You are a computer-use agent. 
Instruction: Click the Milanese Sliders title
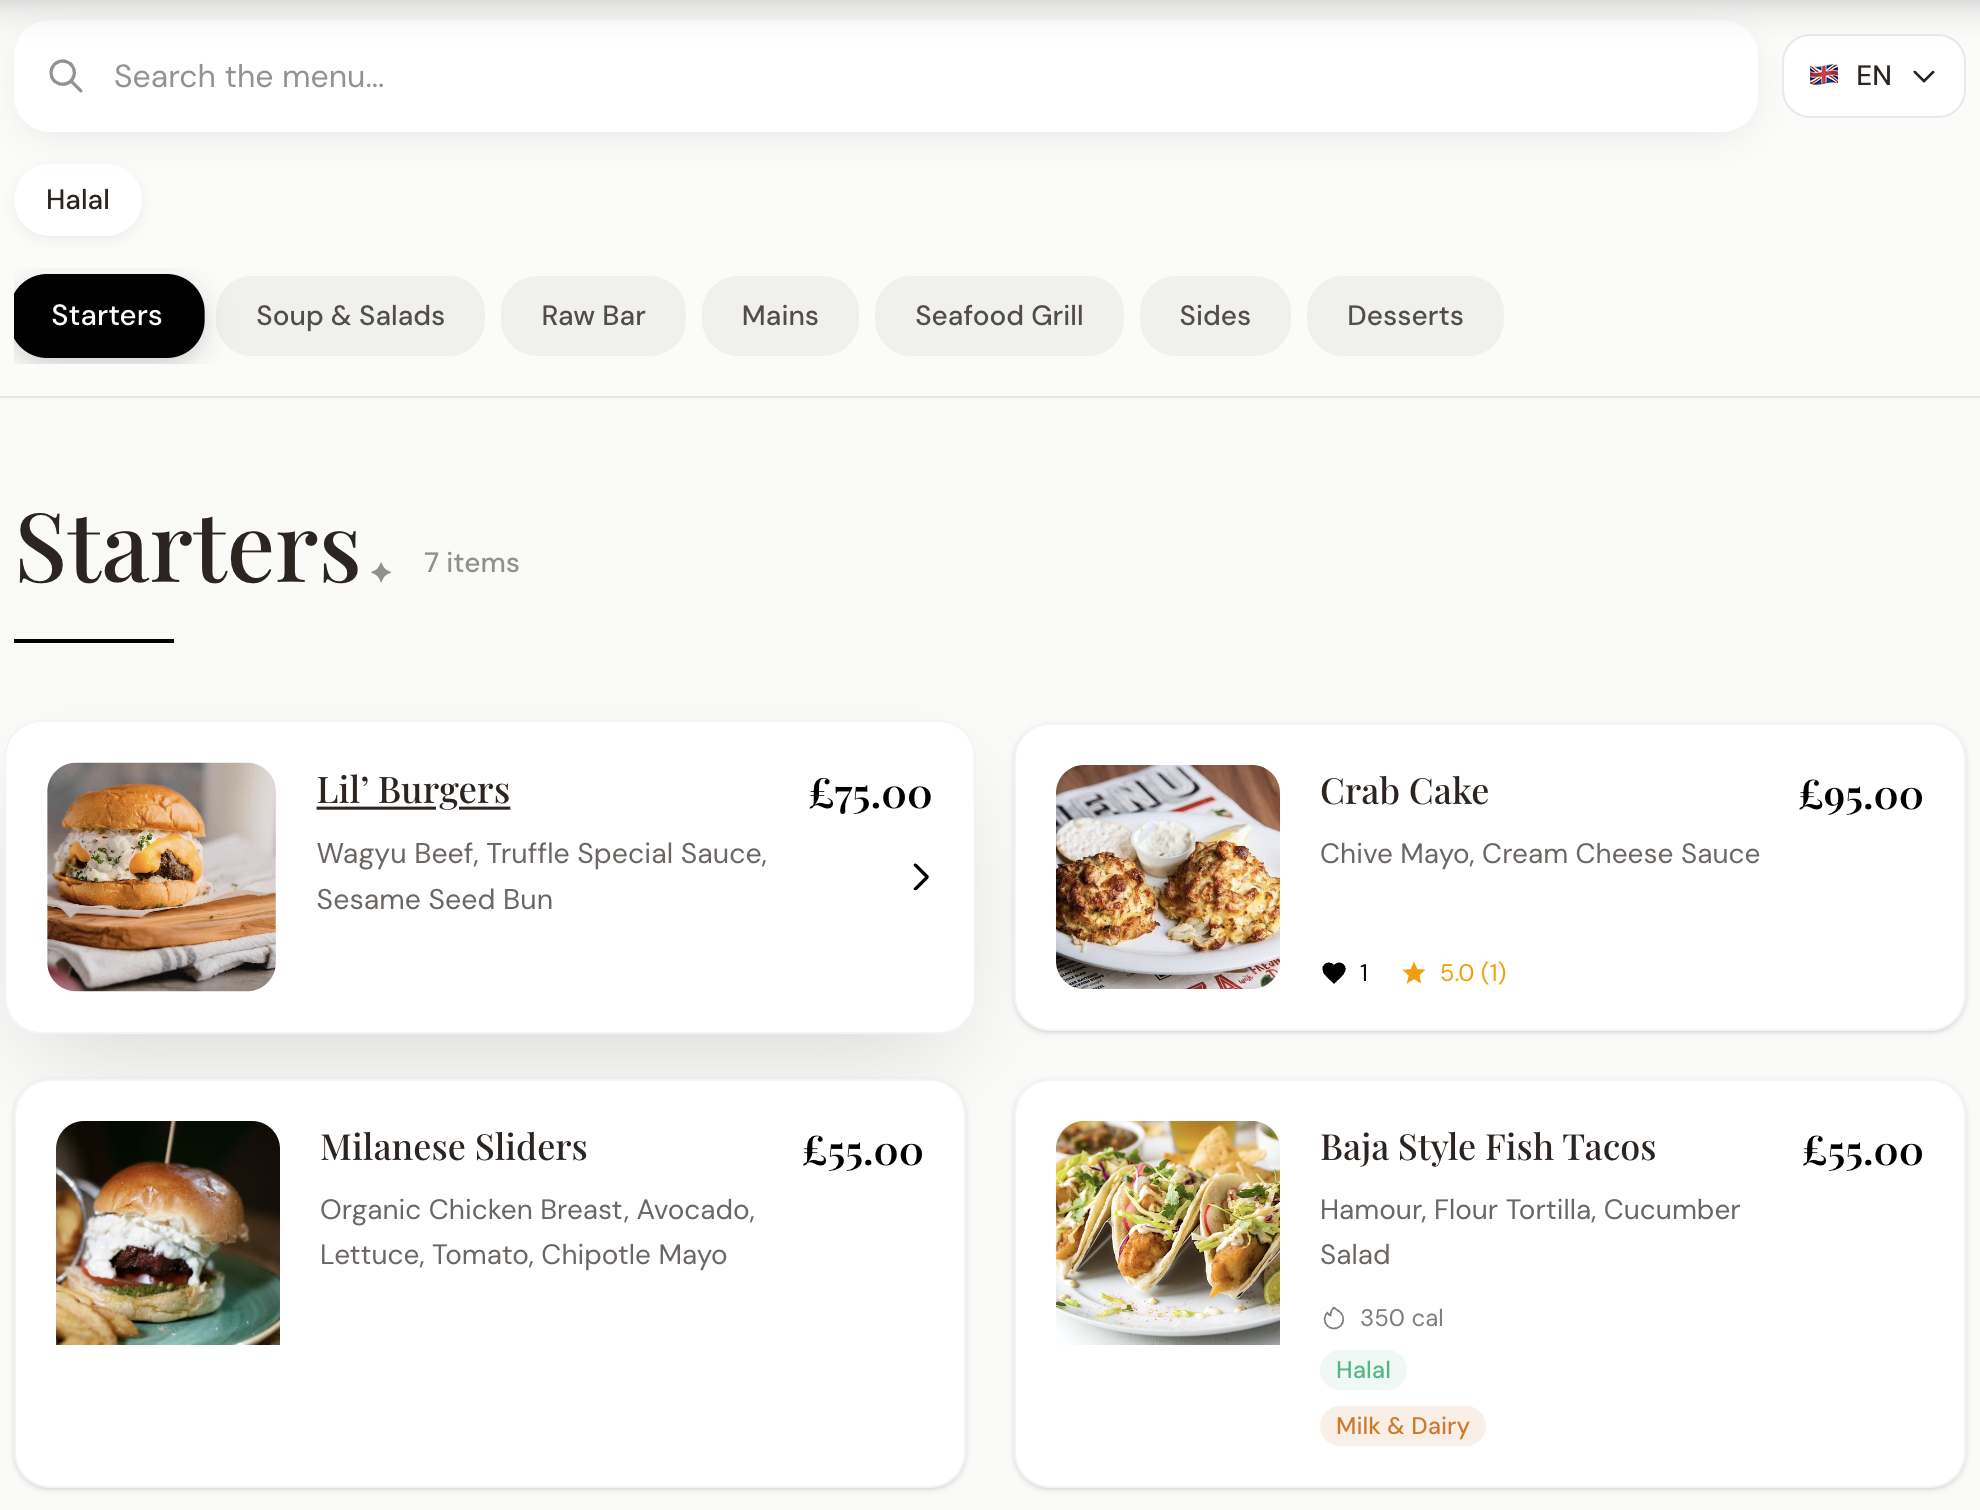(453, 1147)
